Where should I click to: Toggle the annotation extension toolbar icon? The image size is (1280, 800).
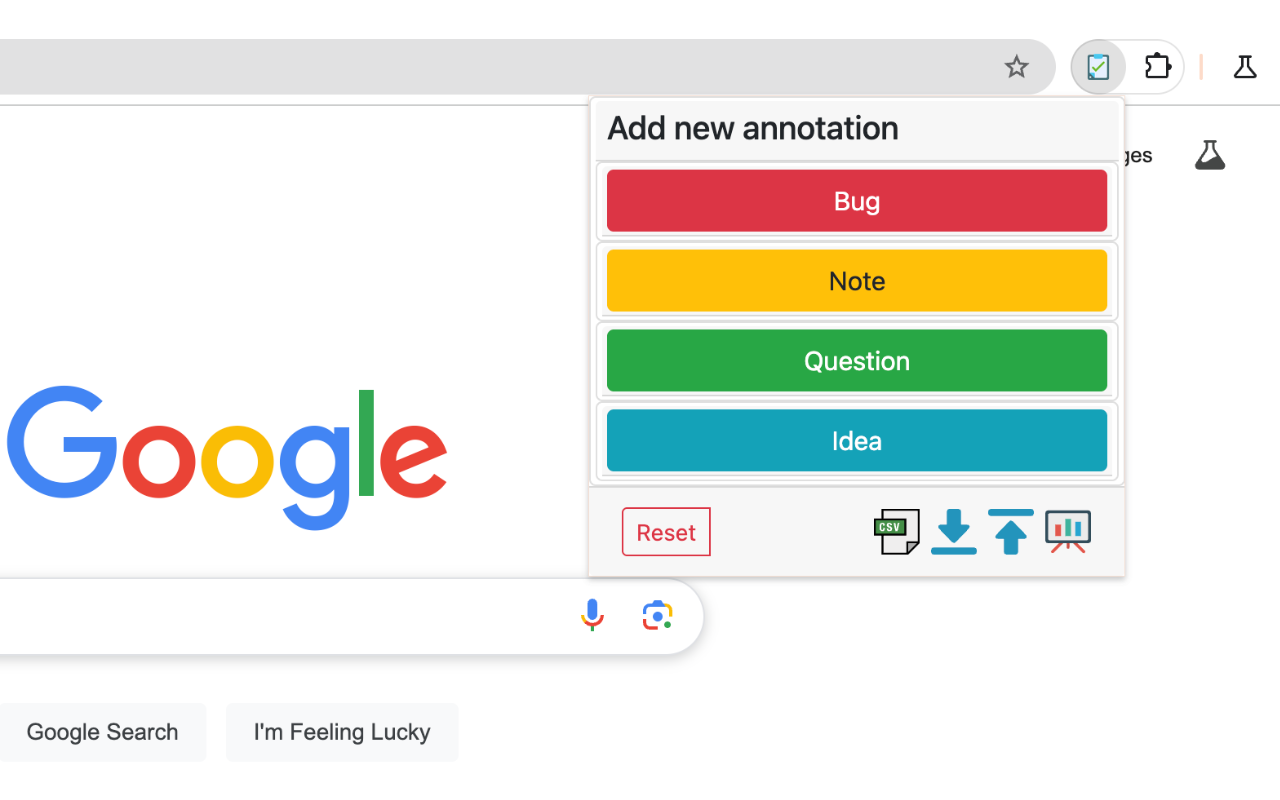pos(1098,67)
